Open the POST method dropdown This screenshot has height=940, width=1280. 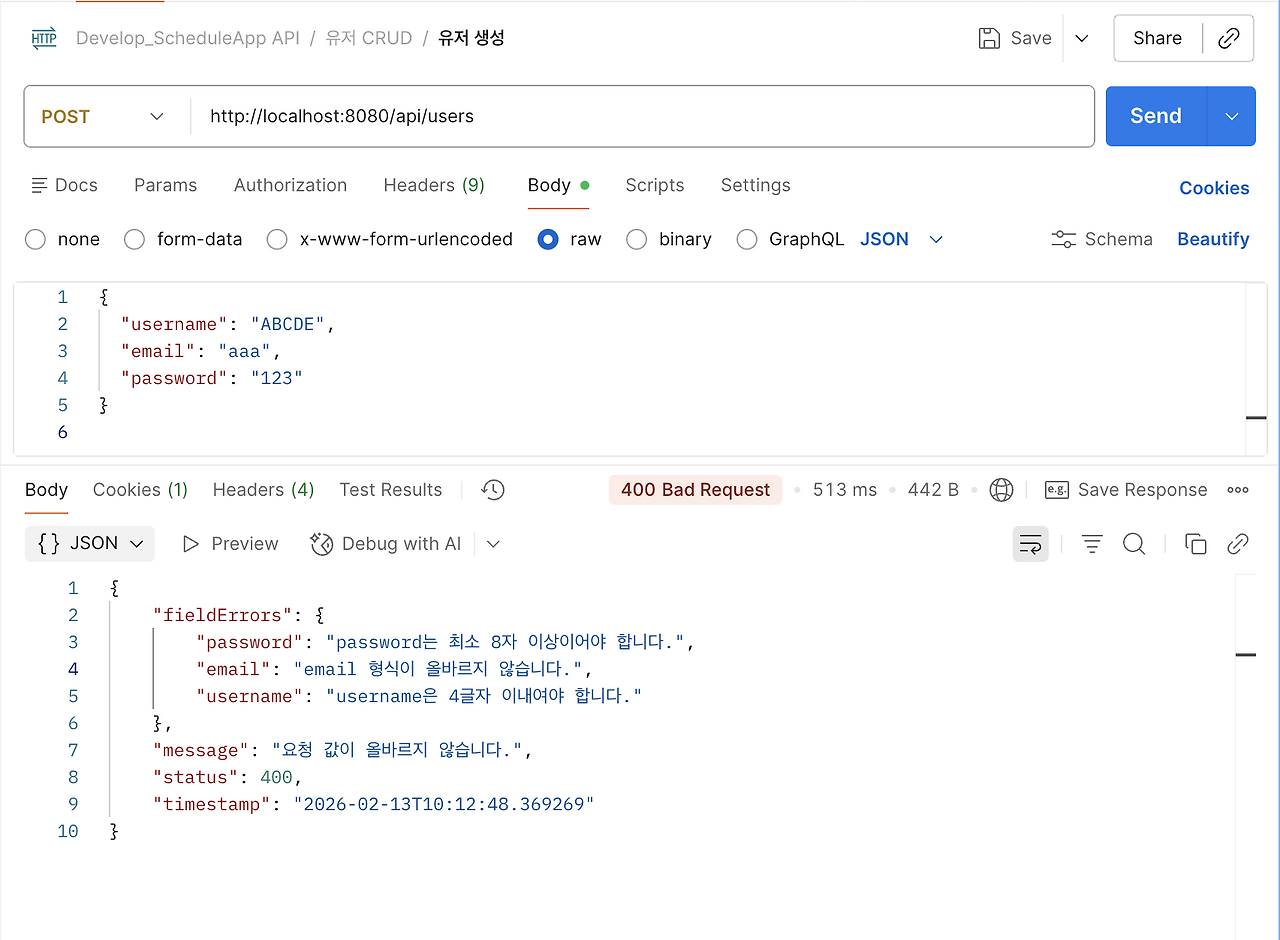(103, 116)
